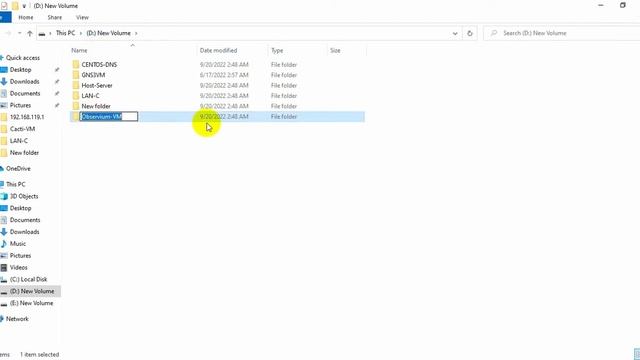
Task: Open Customize Quick Access Toolbar dropdown
Action: click(x=24, y=6)
